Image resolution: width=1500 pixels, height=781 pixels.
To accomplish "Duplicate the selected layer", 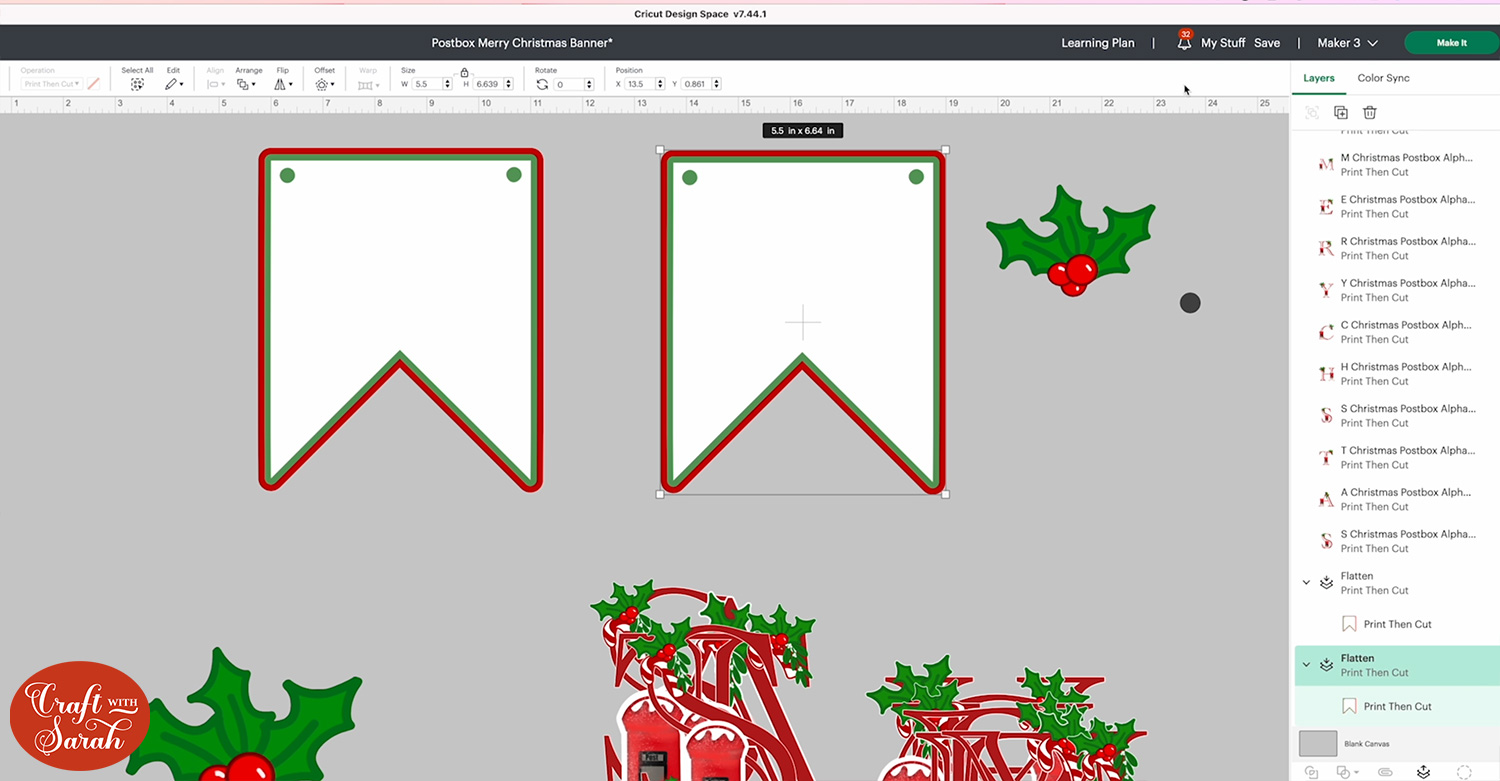I will 1341,113.
